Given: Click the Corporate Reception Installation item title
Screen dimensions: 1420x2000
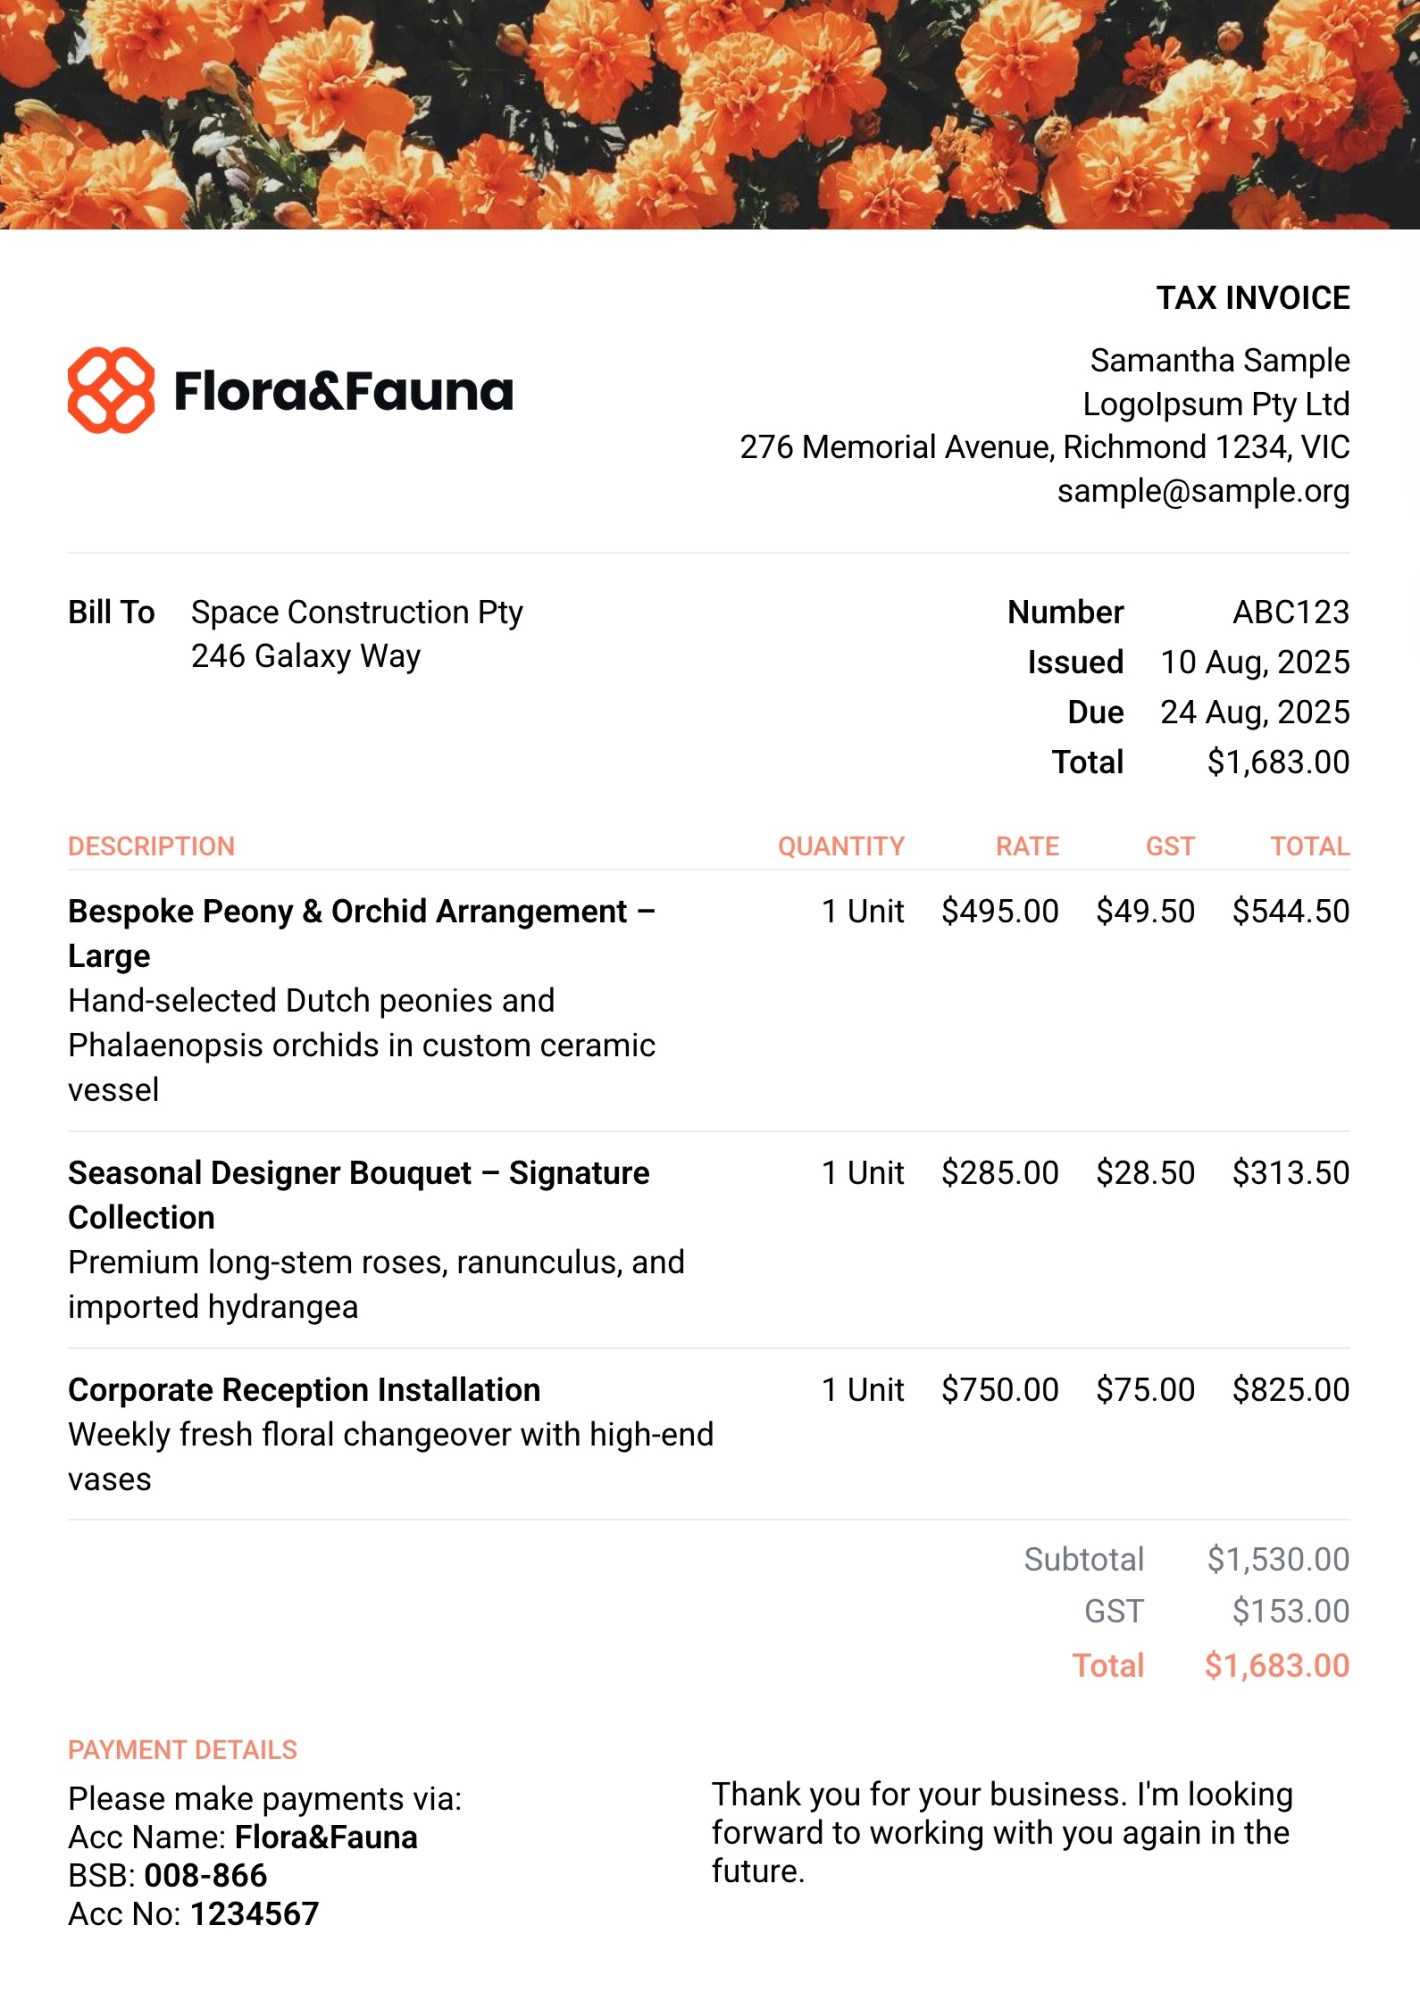Looking at the screenshot, I should 304,1390.
